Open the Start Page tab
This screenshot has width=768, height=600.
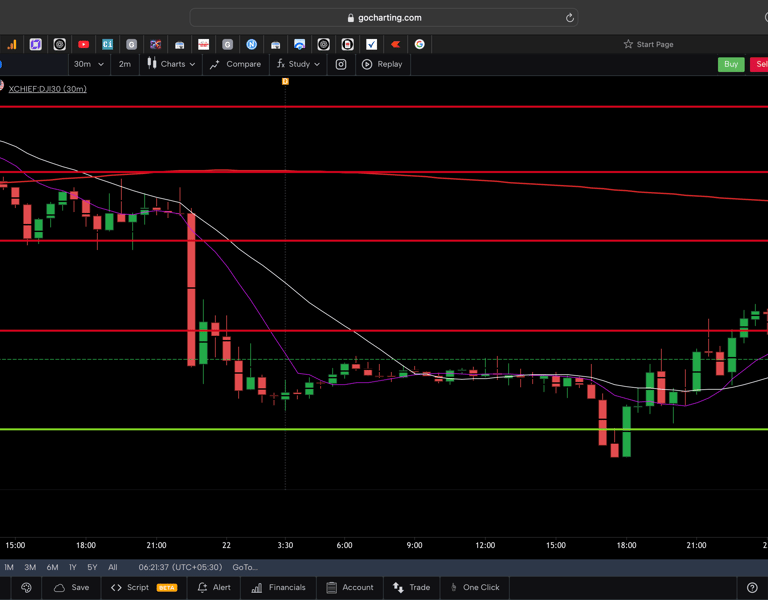tap(648, 44)
